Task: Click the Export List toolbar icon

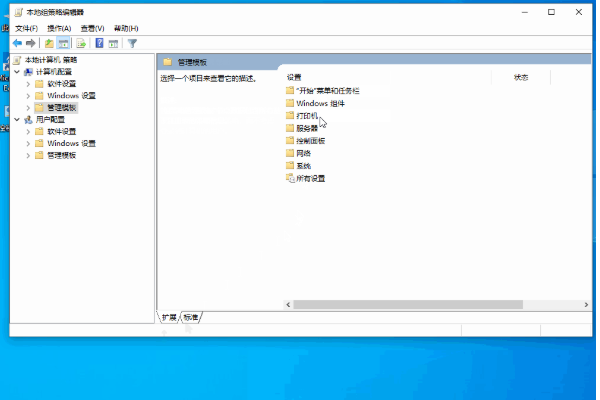Action: (81, 43)
